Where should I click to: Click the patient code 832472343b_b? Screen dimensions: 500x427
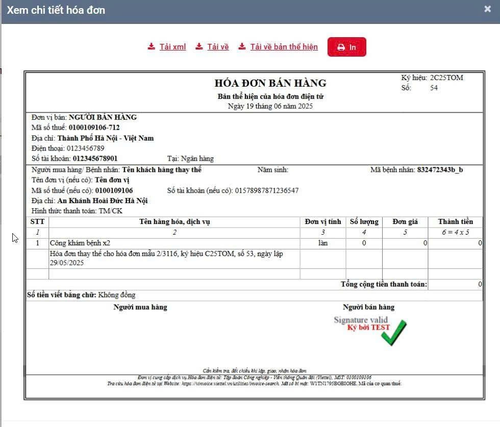440,170
